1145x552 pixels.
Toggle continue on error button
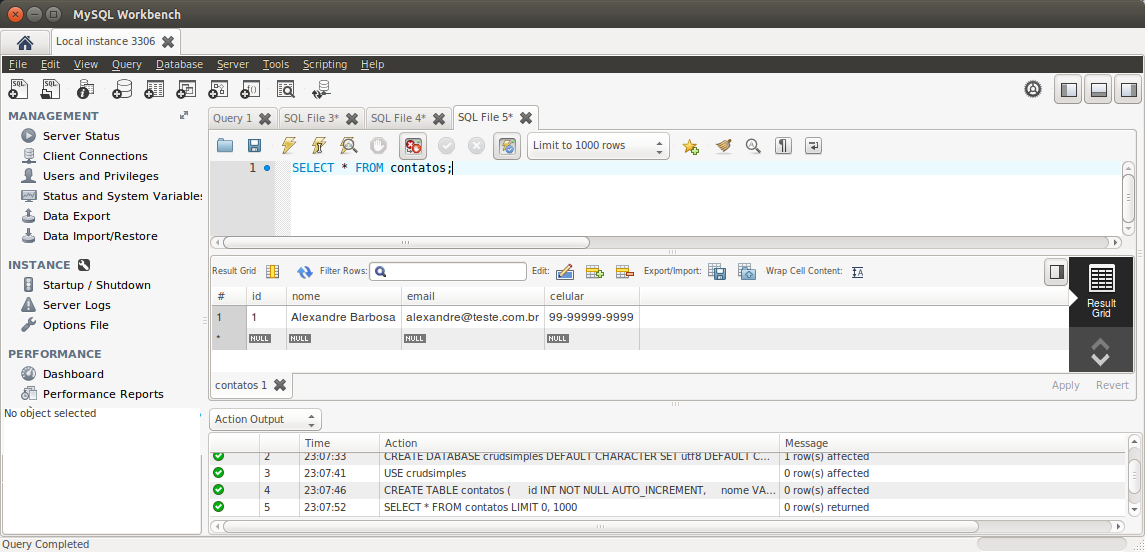click(413, 145)
